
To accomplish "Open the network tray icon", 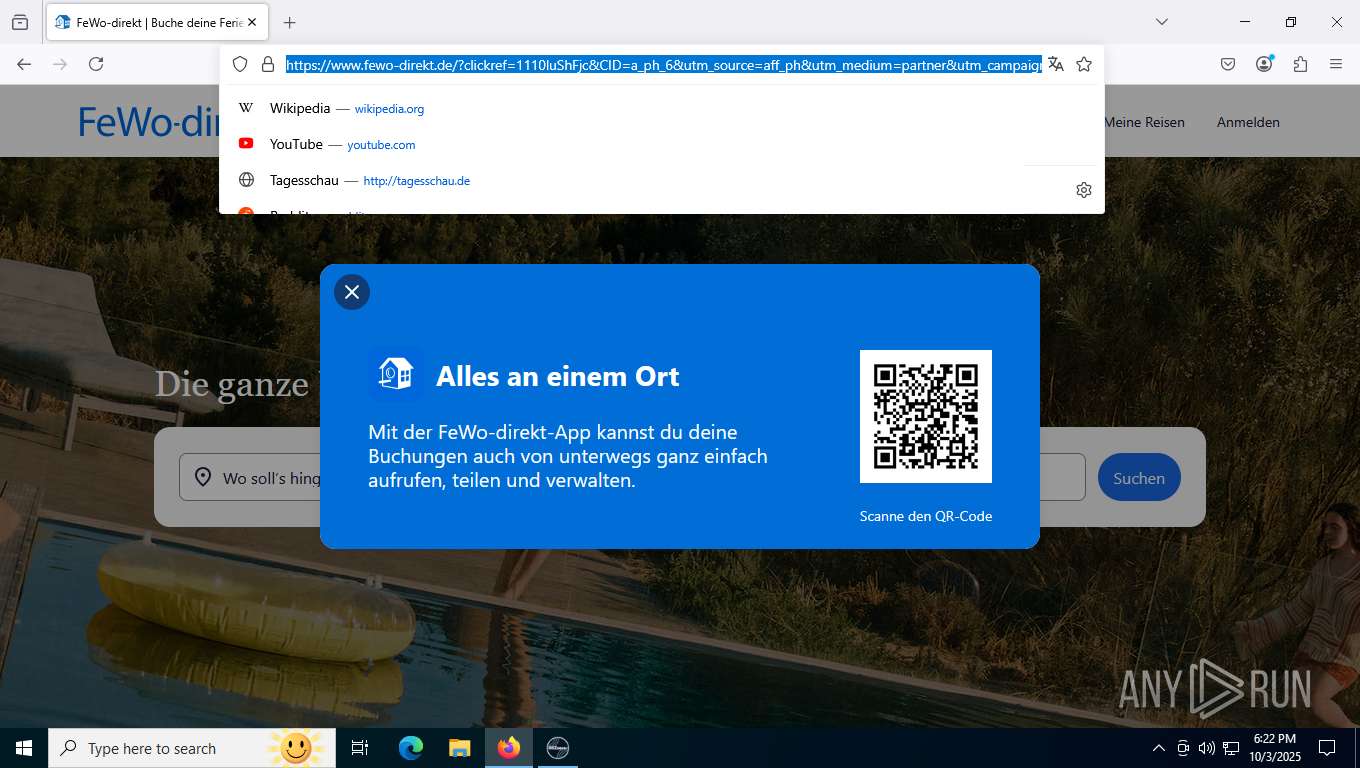I will (x=1231, y=748).
